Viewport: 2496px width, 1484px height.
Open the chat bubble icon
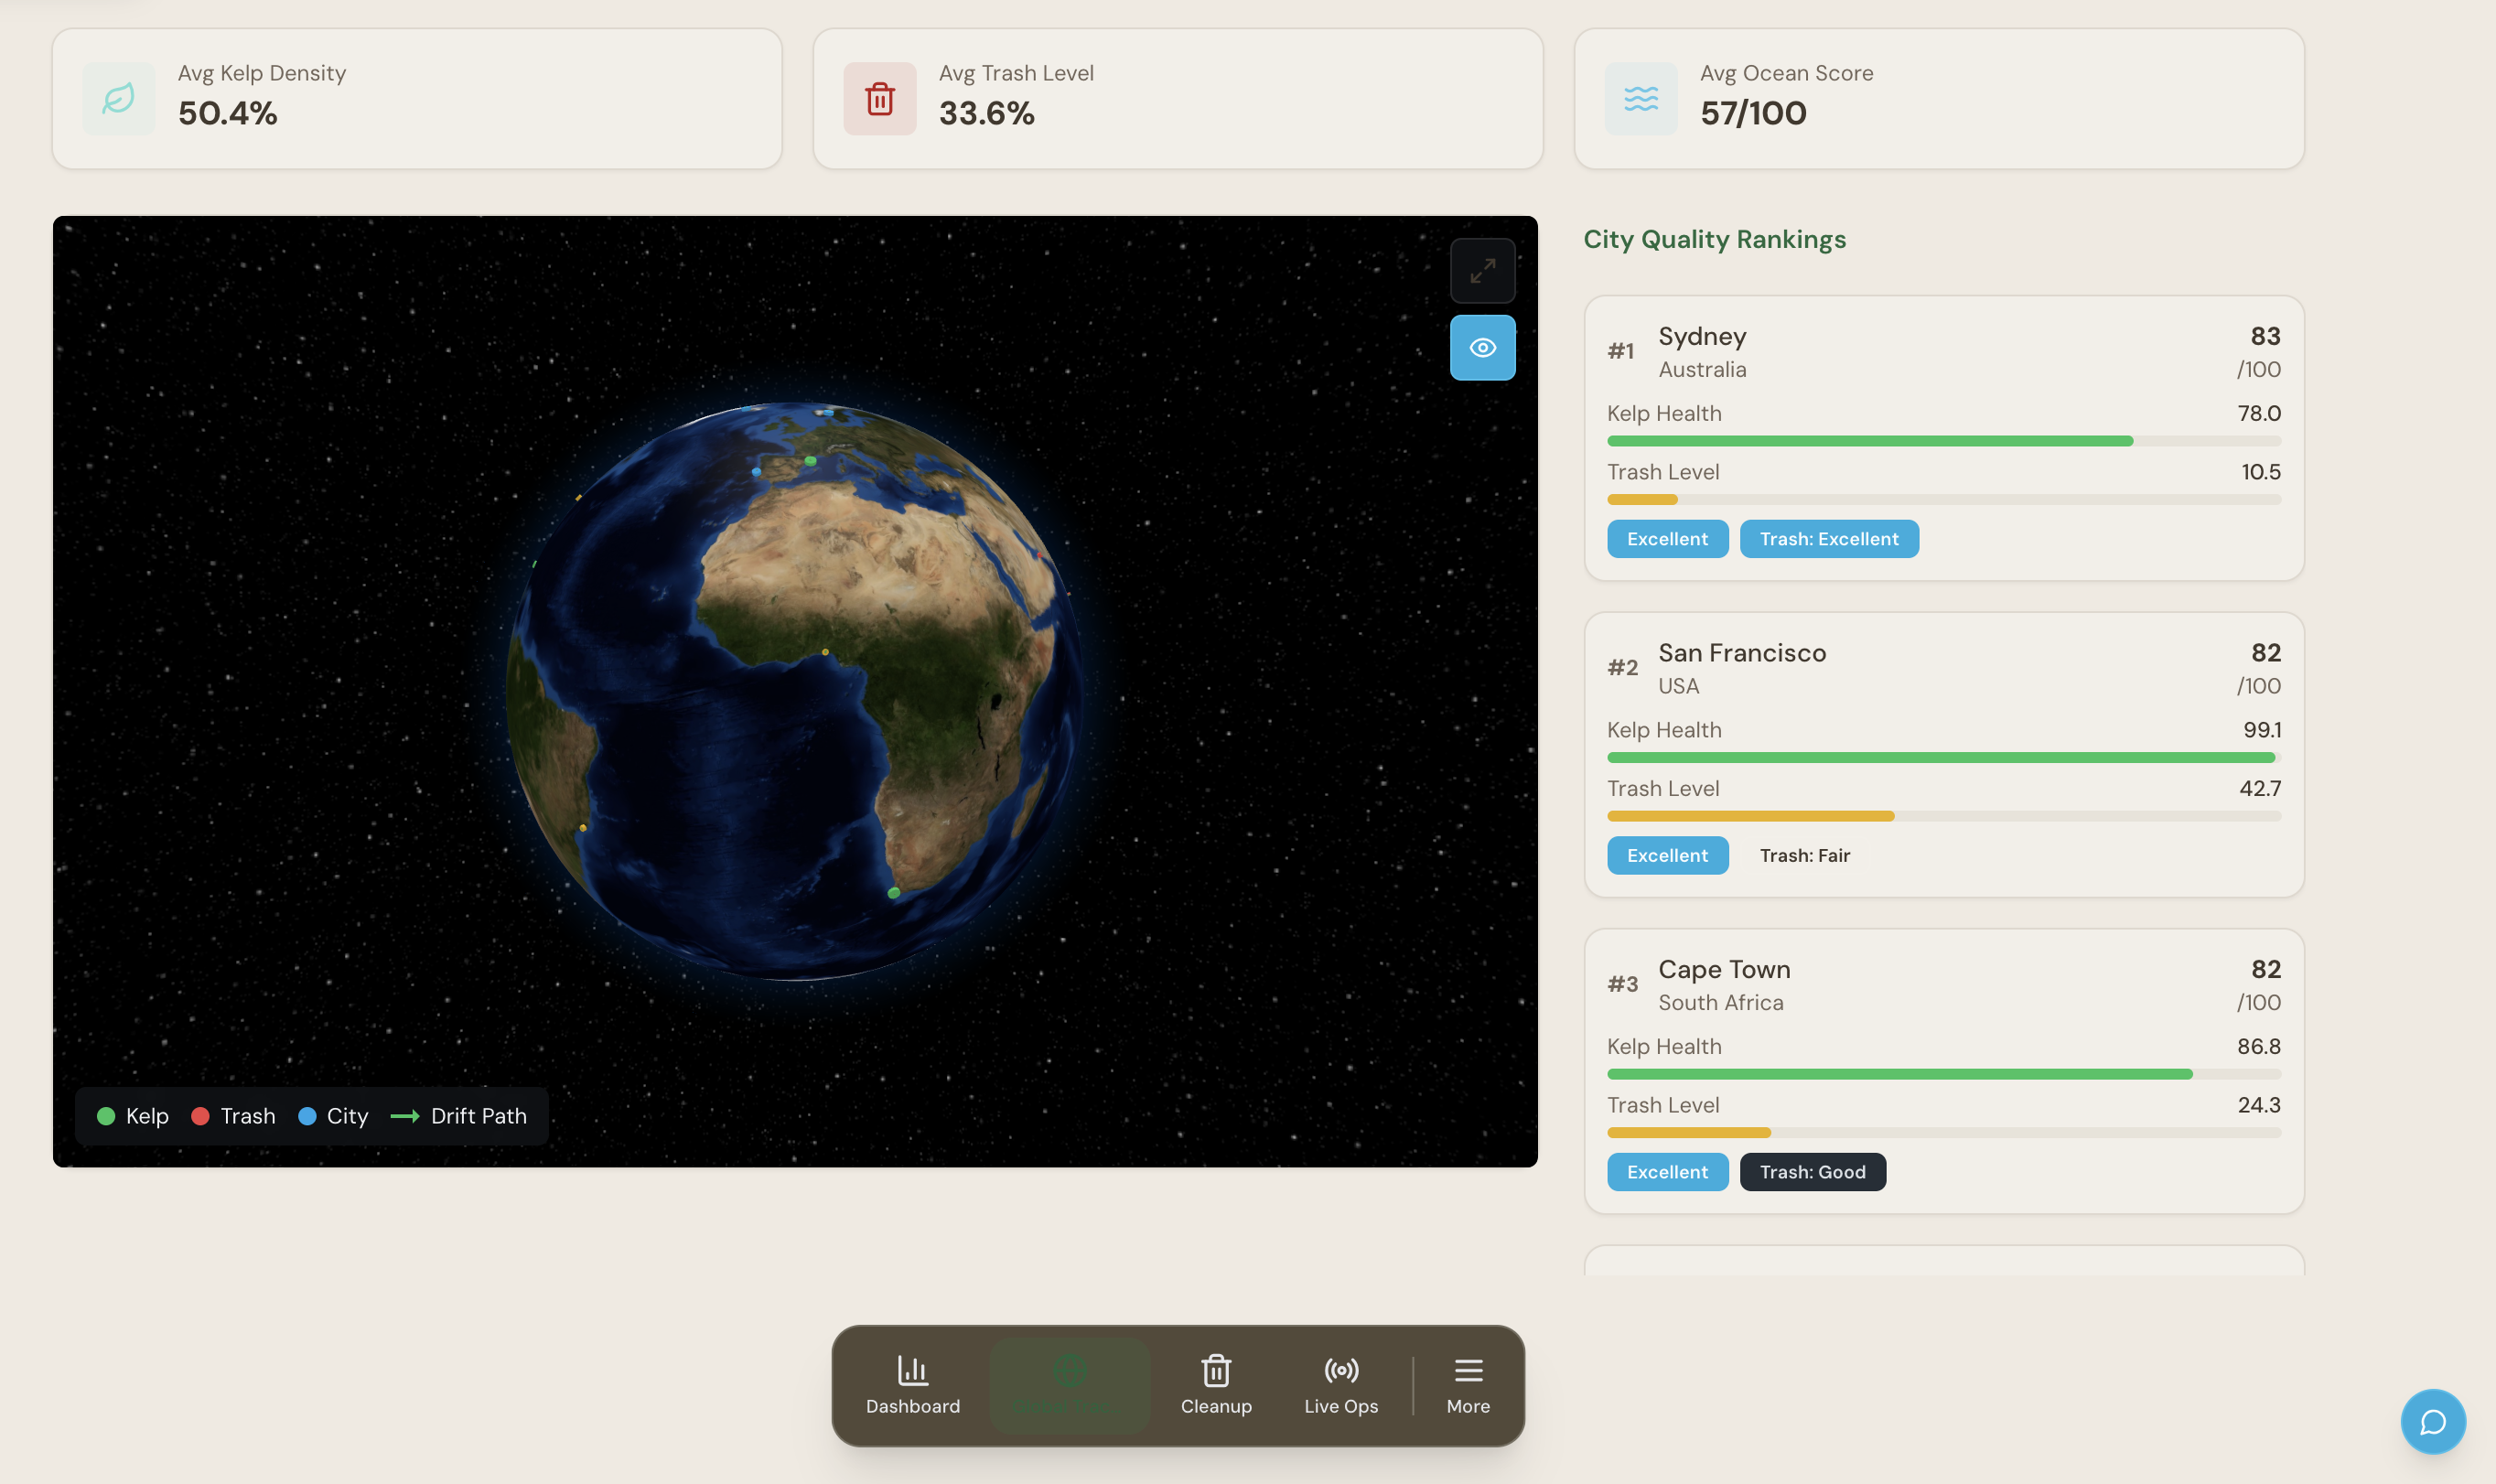point(2432,1421)
